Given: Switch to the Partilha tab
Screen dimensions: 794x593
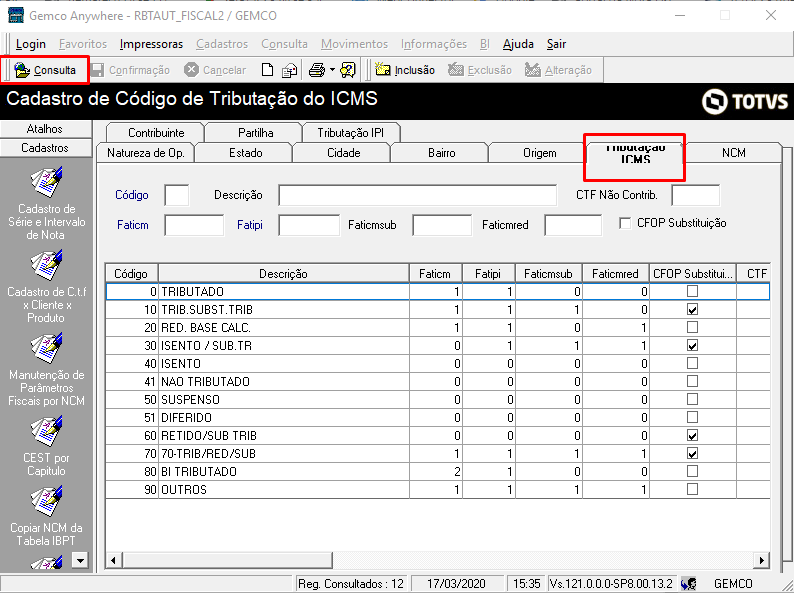Looking at the screenshot, I should pyautogui.click(x=255, y=133).
